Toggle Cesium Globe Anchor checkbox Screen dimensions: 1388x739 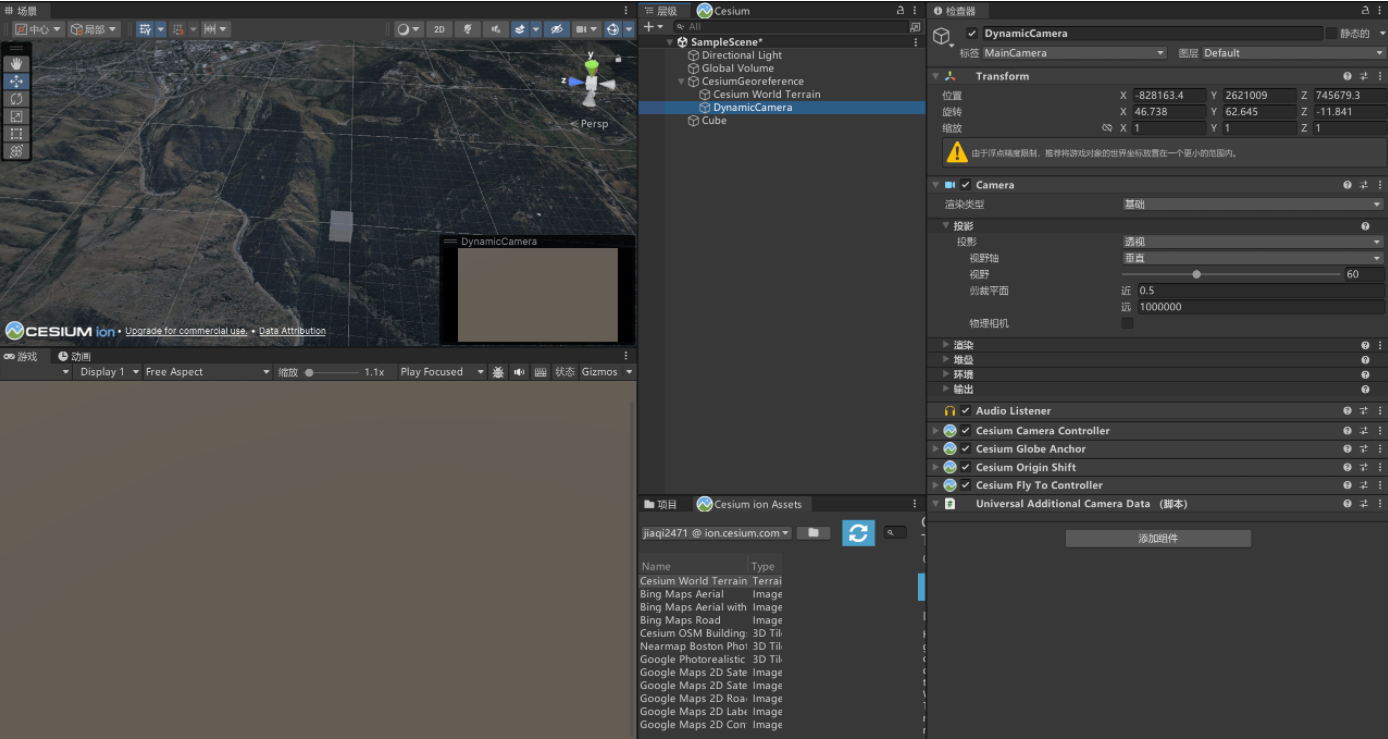(x=965, y=449)
